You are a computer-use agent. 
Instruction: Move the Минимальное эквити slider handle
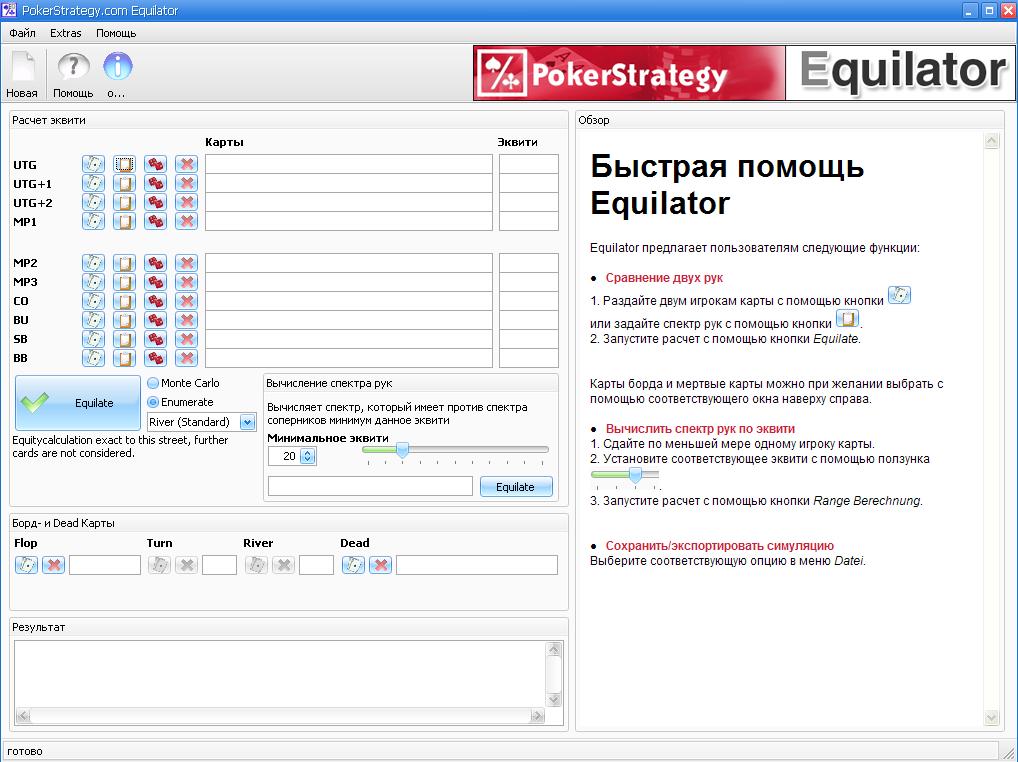[x=403, y=450]
